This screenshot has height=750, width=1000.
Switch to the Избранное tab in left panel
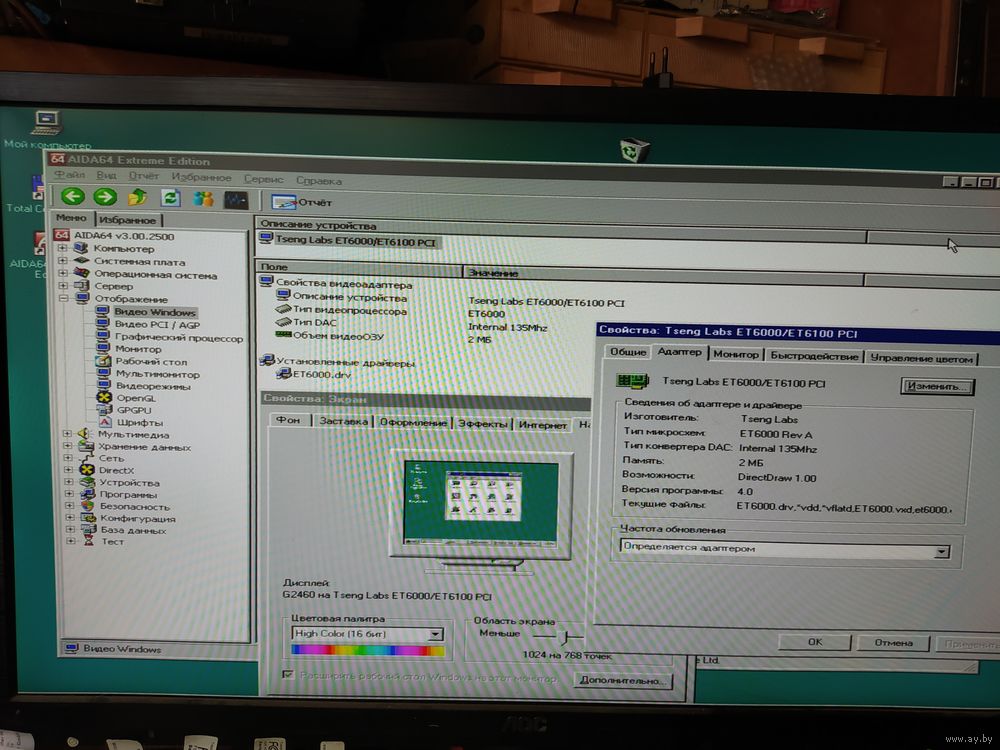pos(127,219)
